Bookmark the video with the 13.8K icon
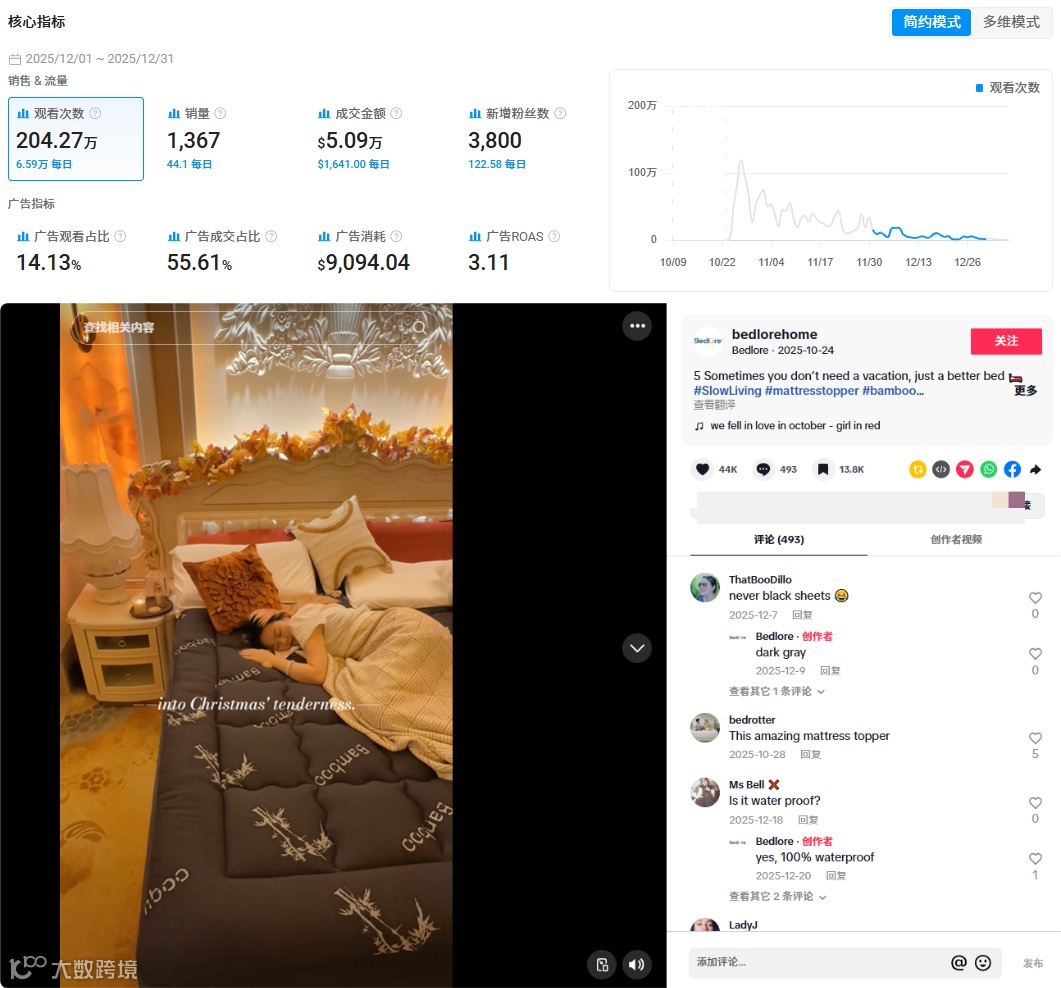Screen dimensions: 1061x988 coord(823,469)
